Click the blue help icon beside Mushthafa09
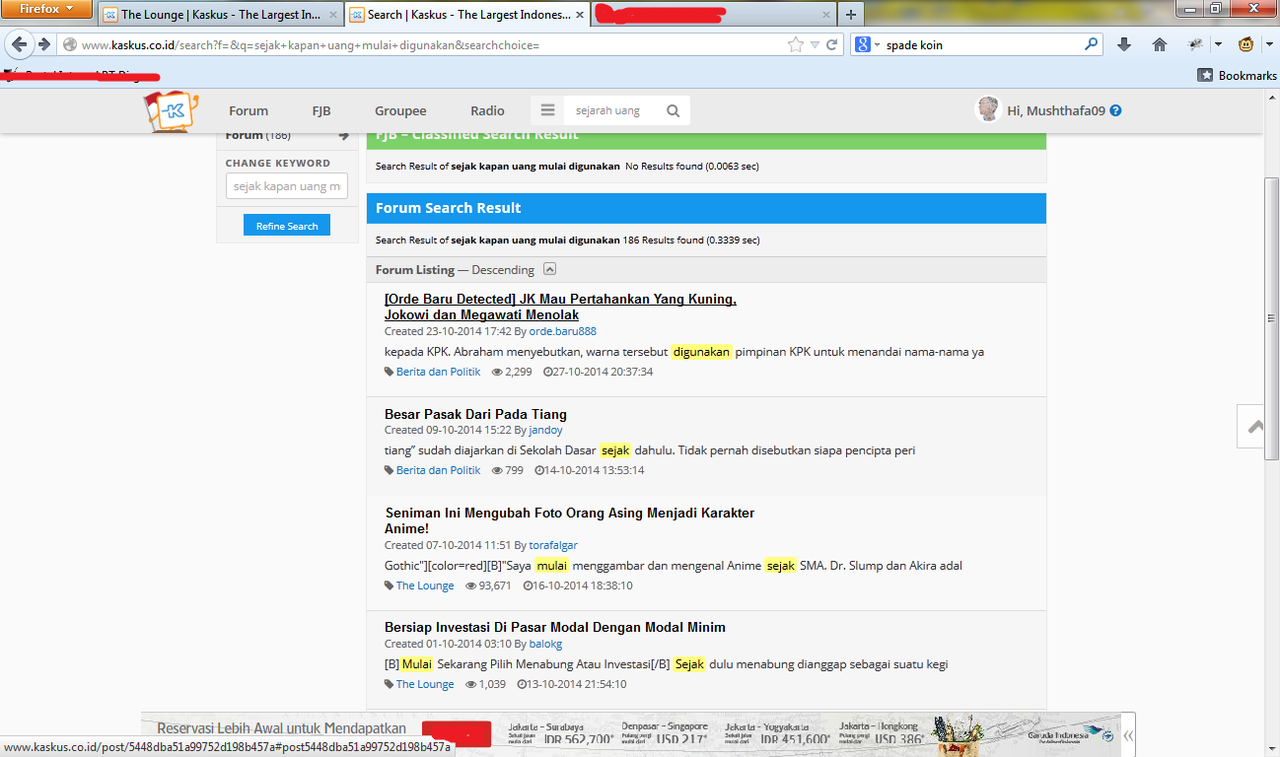 pyautogui.click(x=1116, y=111)
